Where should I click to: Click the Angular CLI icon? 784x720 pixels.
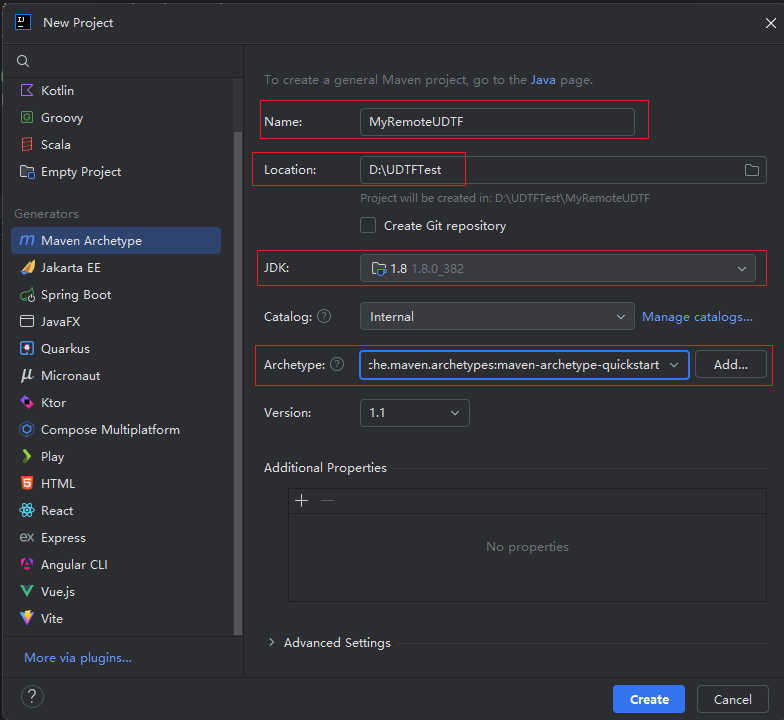click(x=27, y=564)
